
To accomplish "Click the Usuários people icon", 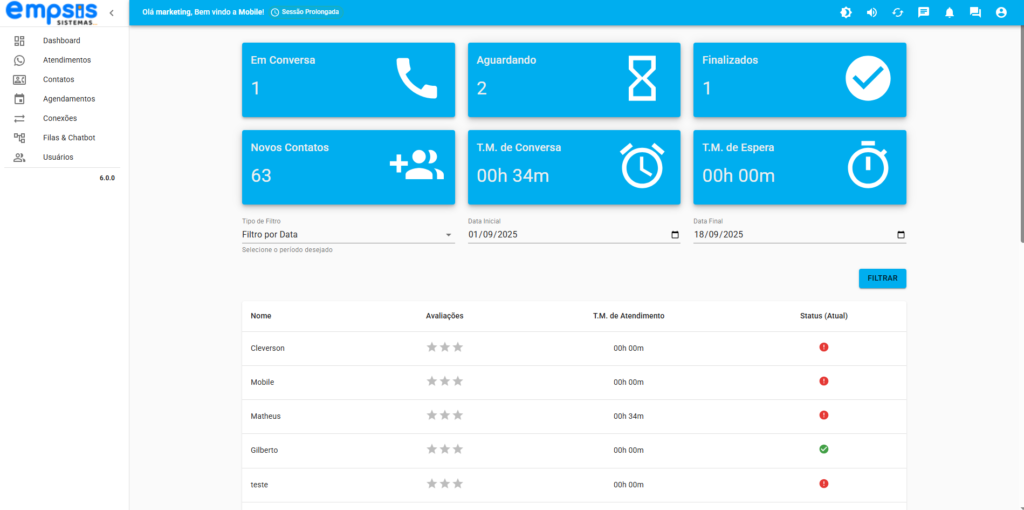I will pyautogui.click(x=19, y=157).
